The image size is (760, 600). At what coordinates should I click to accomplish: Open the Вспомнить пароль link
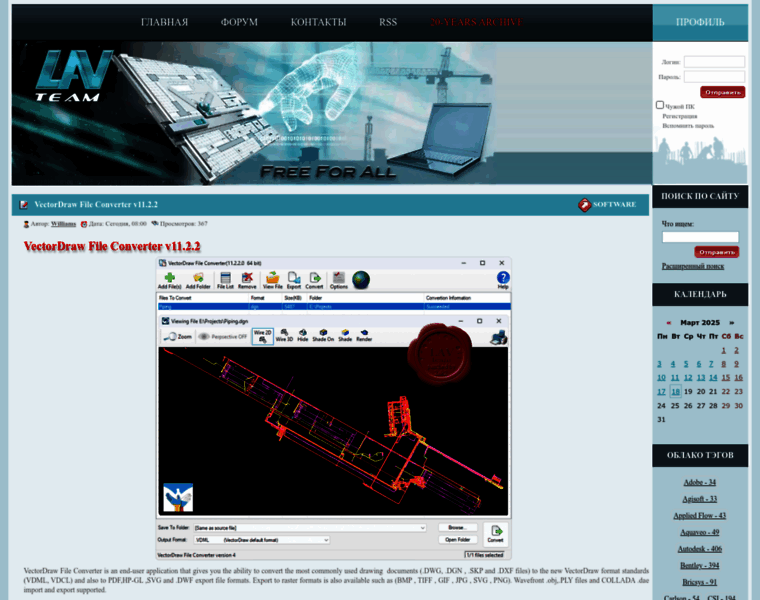click(x=688, y=126)
